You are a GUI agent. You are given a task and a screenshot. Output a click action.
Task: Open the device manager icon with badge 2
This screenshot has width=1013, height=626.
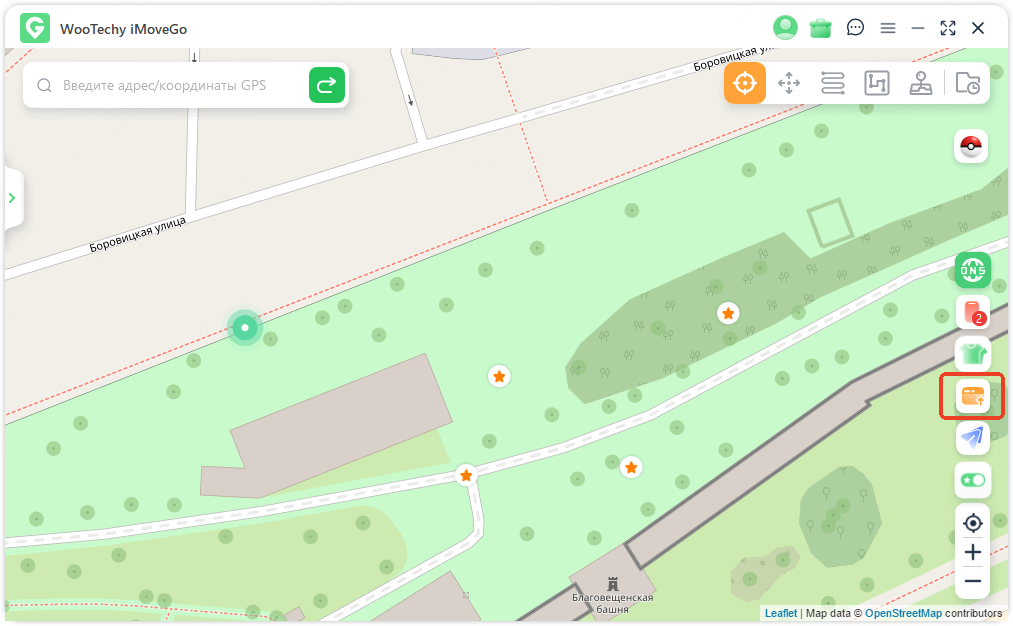pos(973,312)
